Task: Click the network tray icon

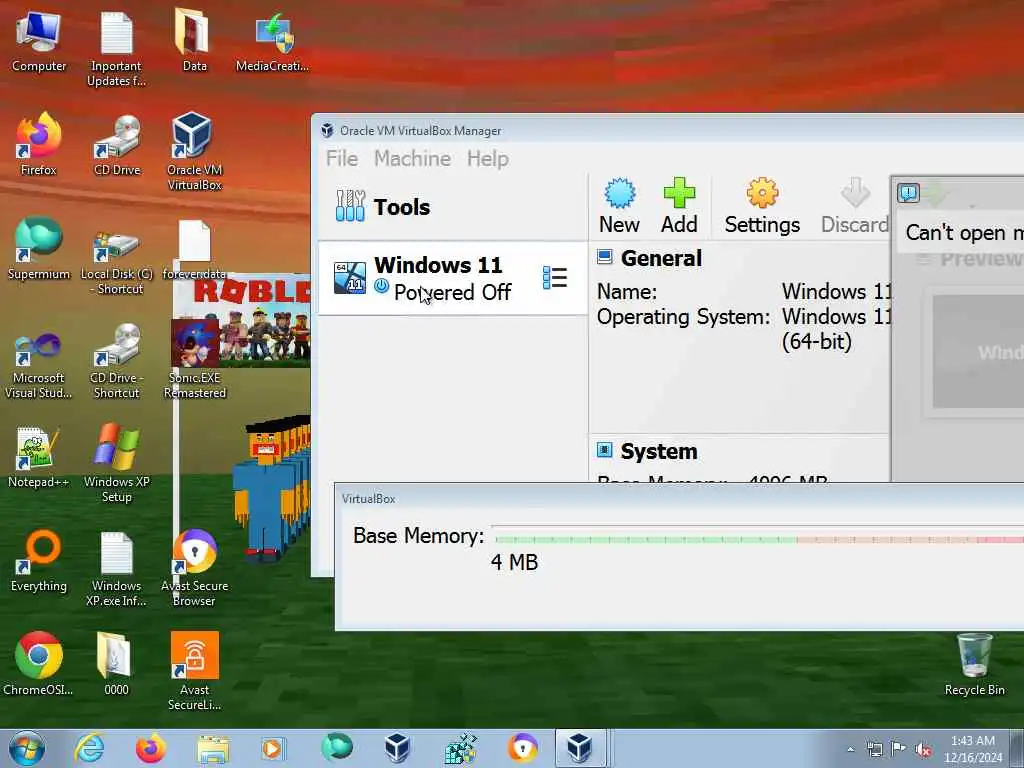Action: pos(874,749)
